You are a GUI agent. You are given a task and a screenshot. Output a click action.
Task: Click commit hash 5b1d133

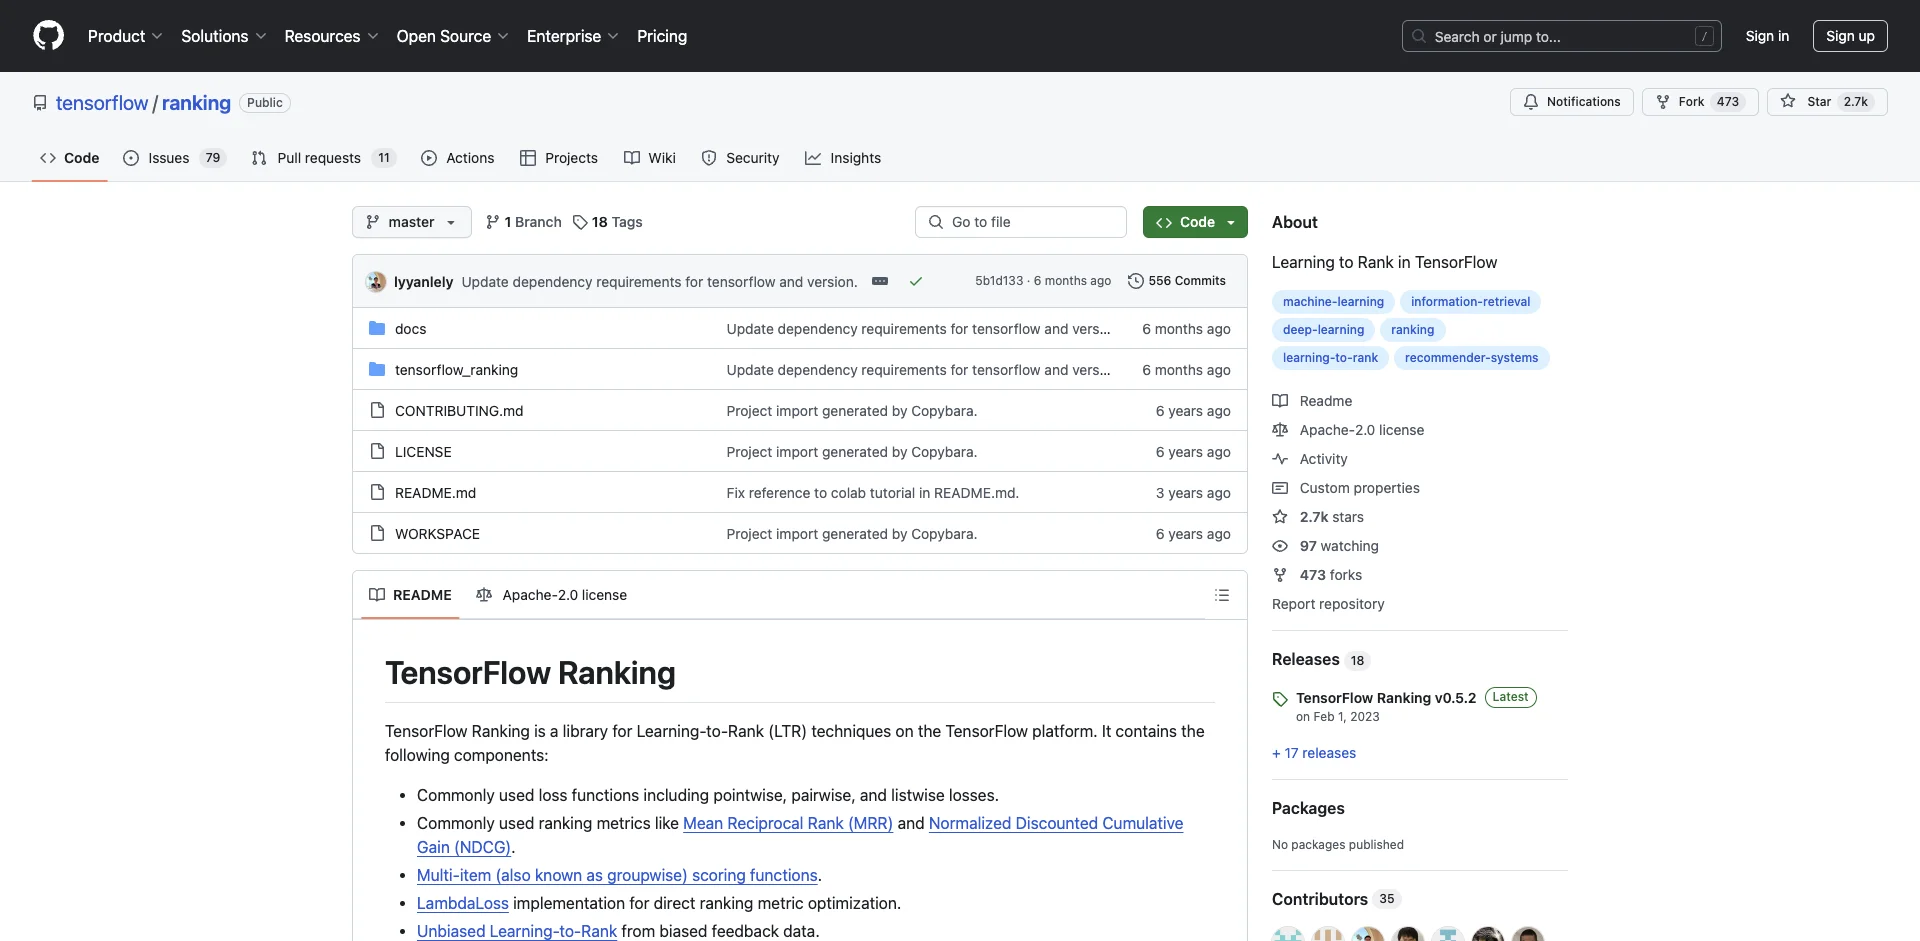[x=999, y=281]
